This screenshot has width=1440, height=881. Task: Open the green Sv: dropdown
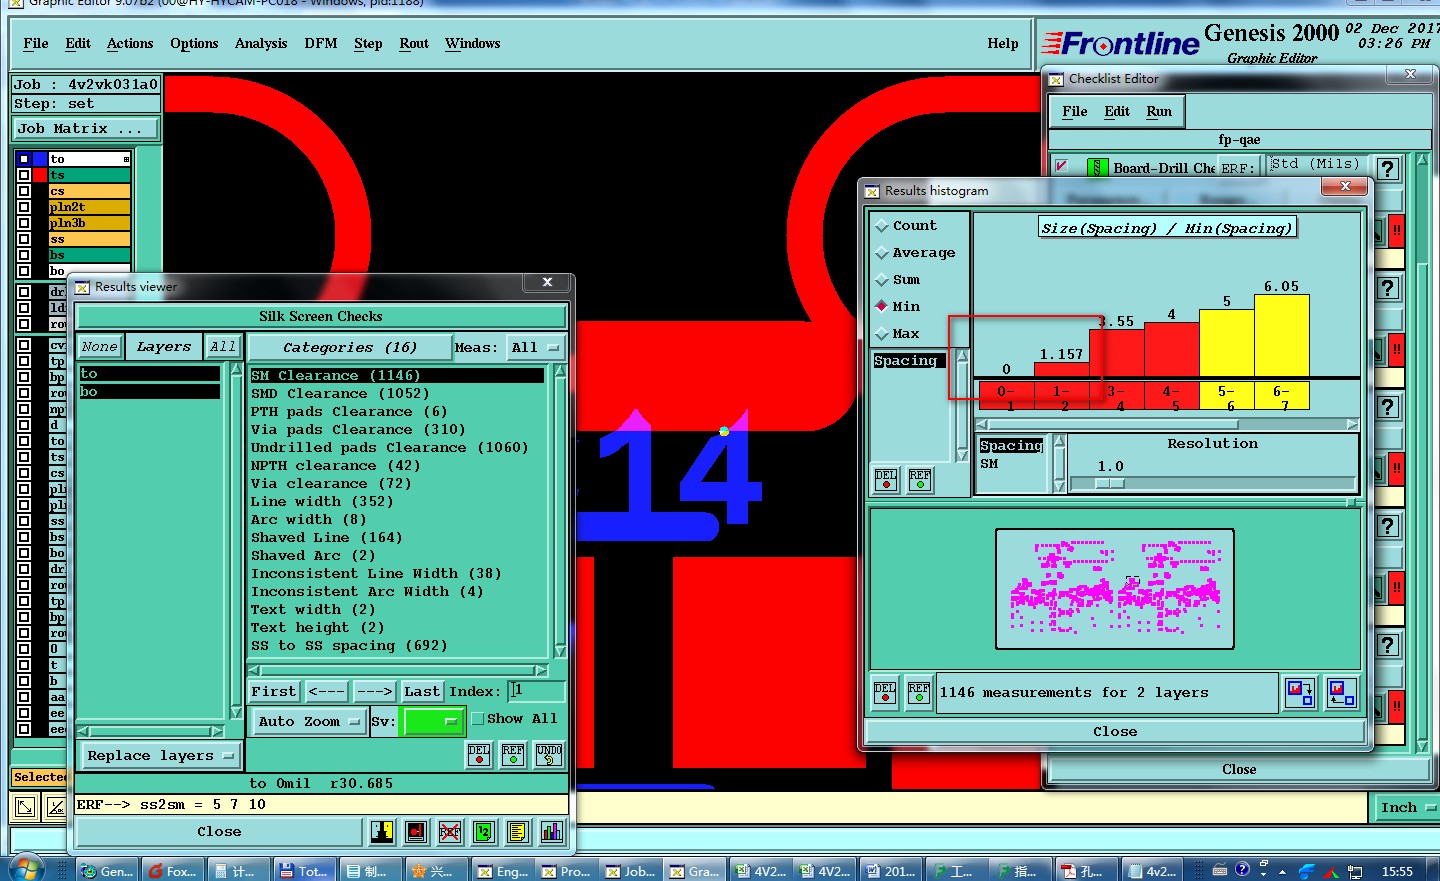pos(432,721)
